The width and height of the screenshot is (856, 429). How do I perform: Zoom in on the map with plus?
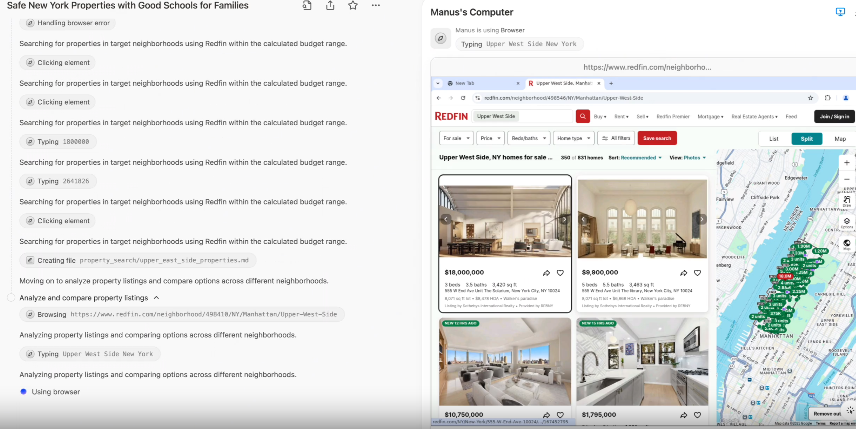(847, 162)
